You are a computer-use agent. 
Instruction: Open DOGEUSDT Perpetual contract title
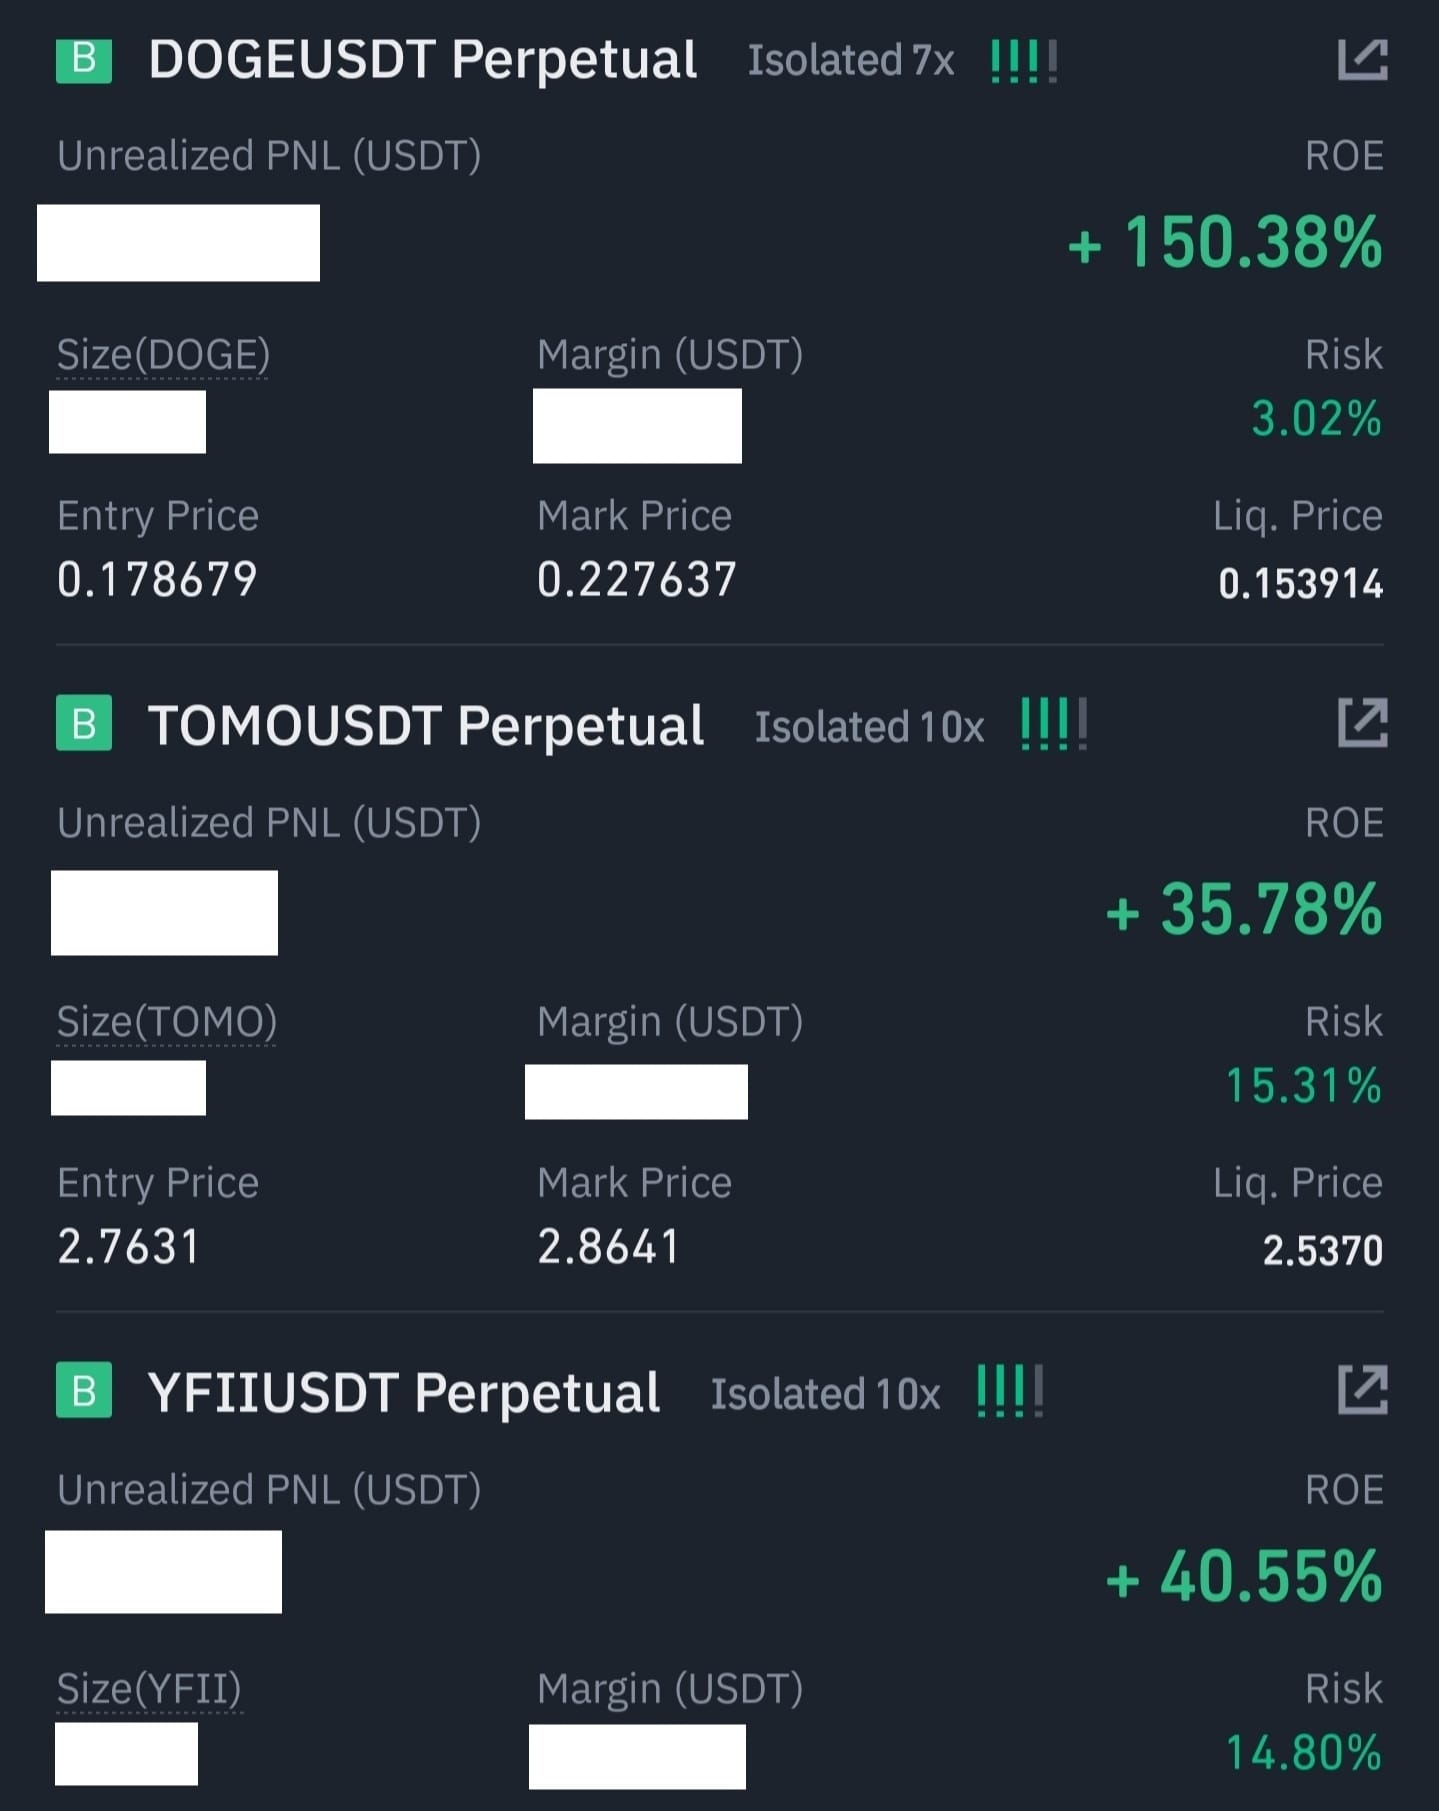tap(422, 60)
